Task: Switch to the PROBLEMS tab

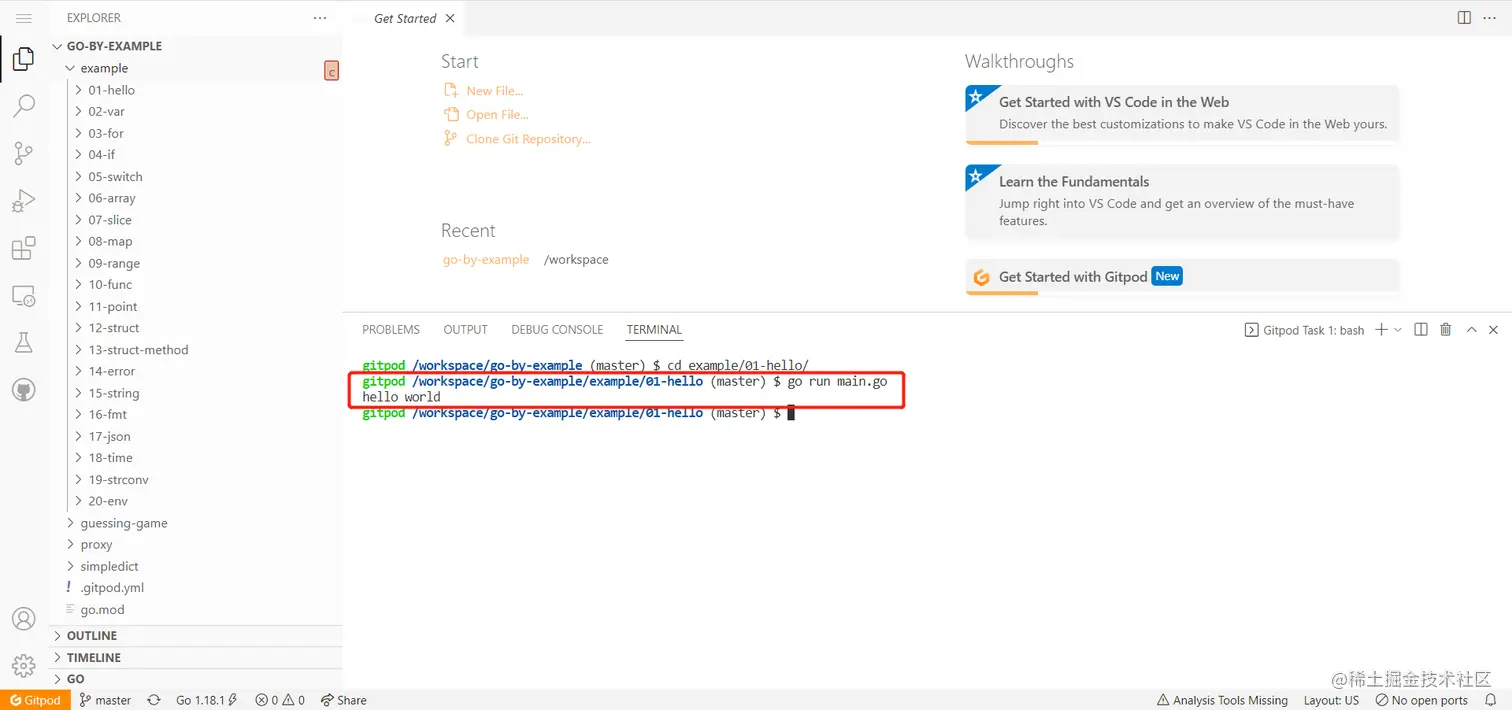Action: [x=391, y=329]
